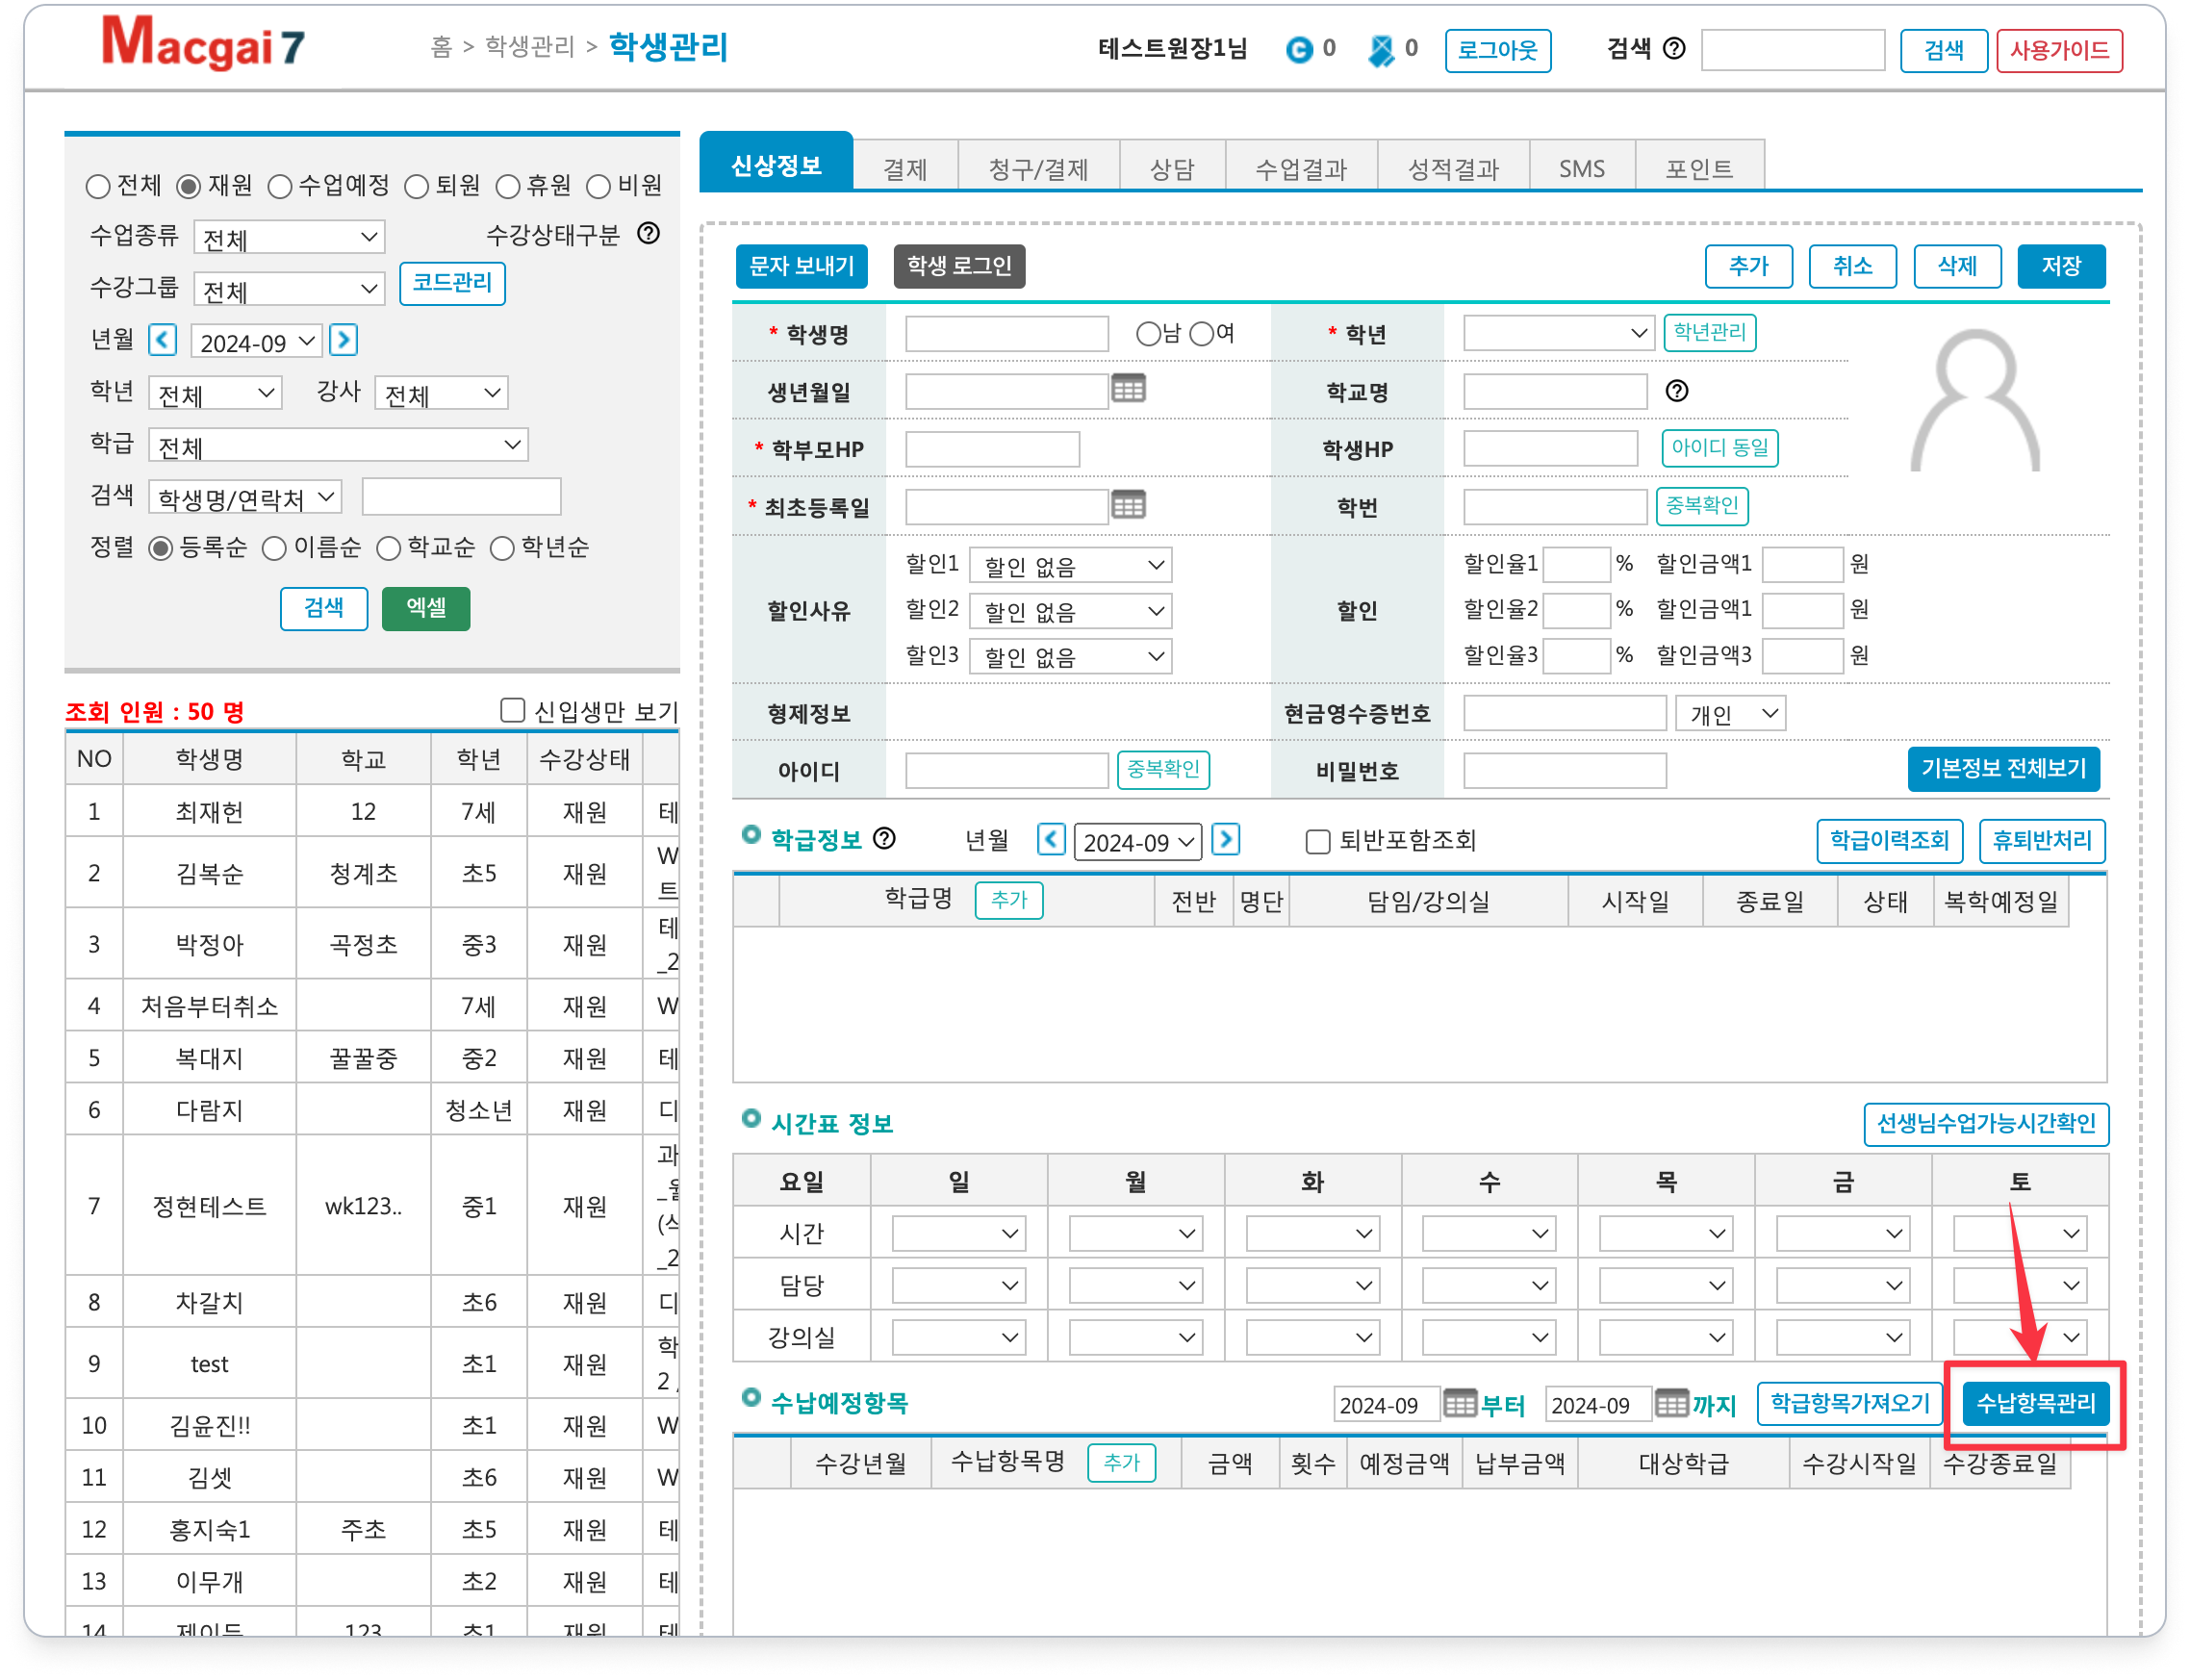Screen dimensions: 2190x1680
Task: Click previous month arrow in left filter
Action: 163,341
